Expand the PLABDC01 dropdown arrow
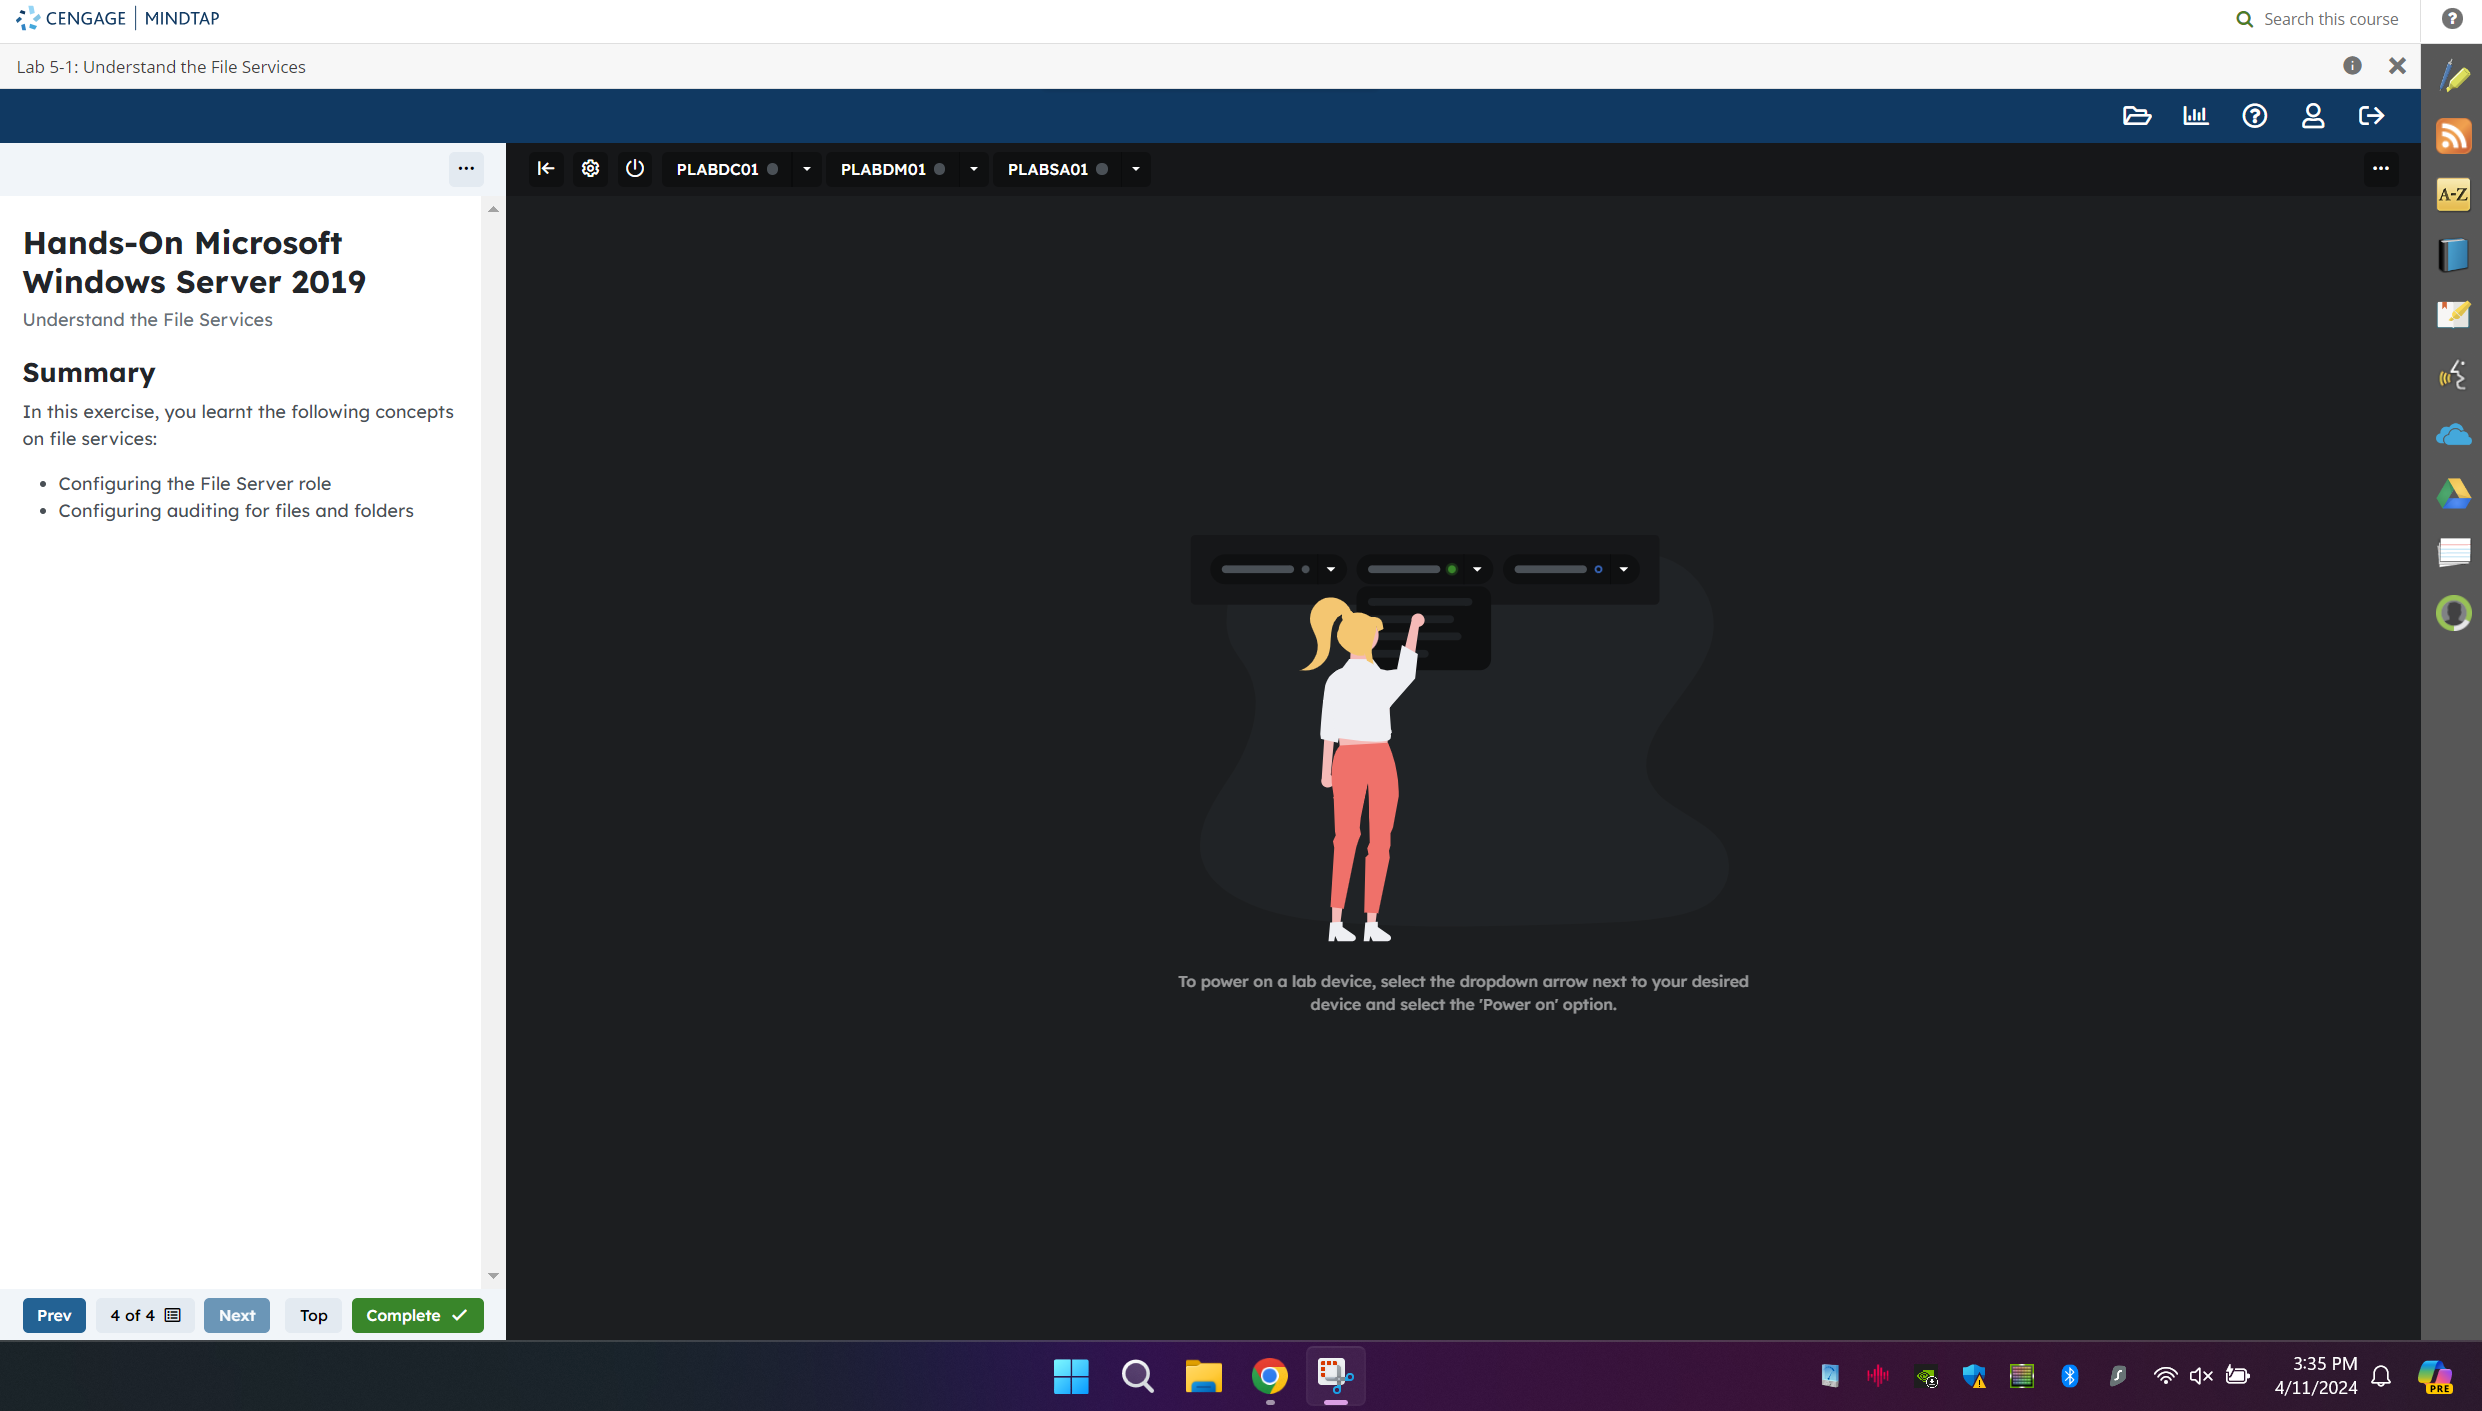Image resolution: width=2482 pixels, height=1411 pixels. pos(807,169)
